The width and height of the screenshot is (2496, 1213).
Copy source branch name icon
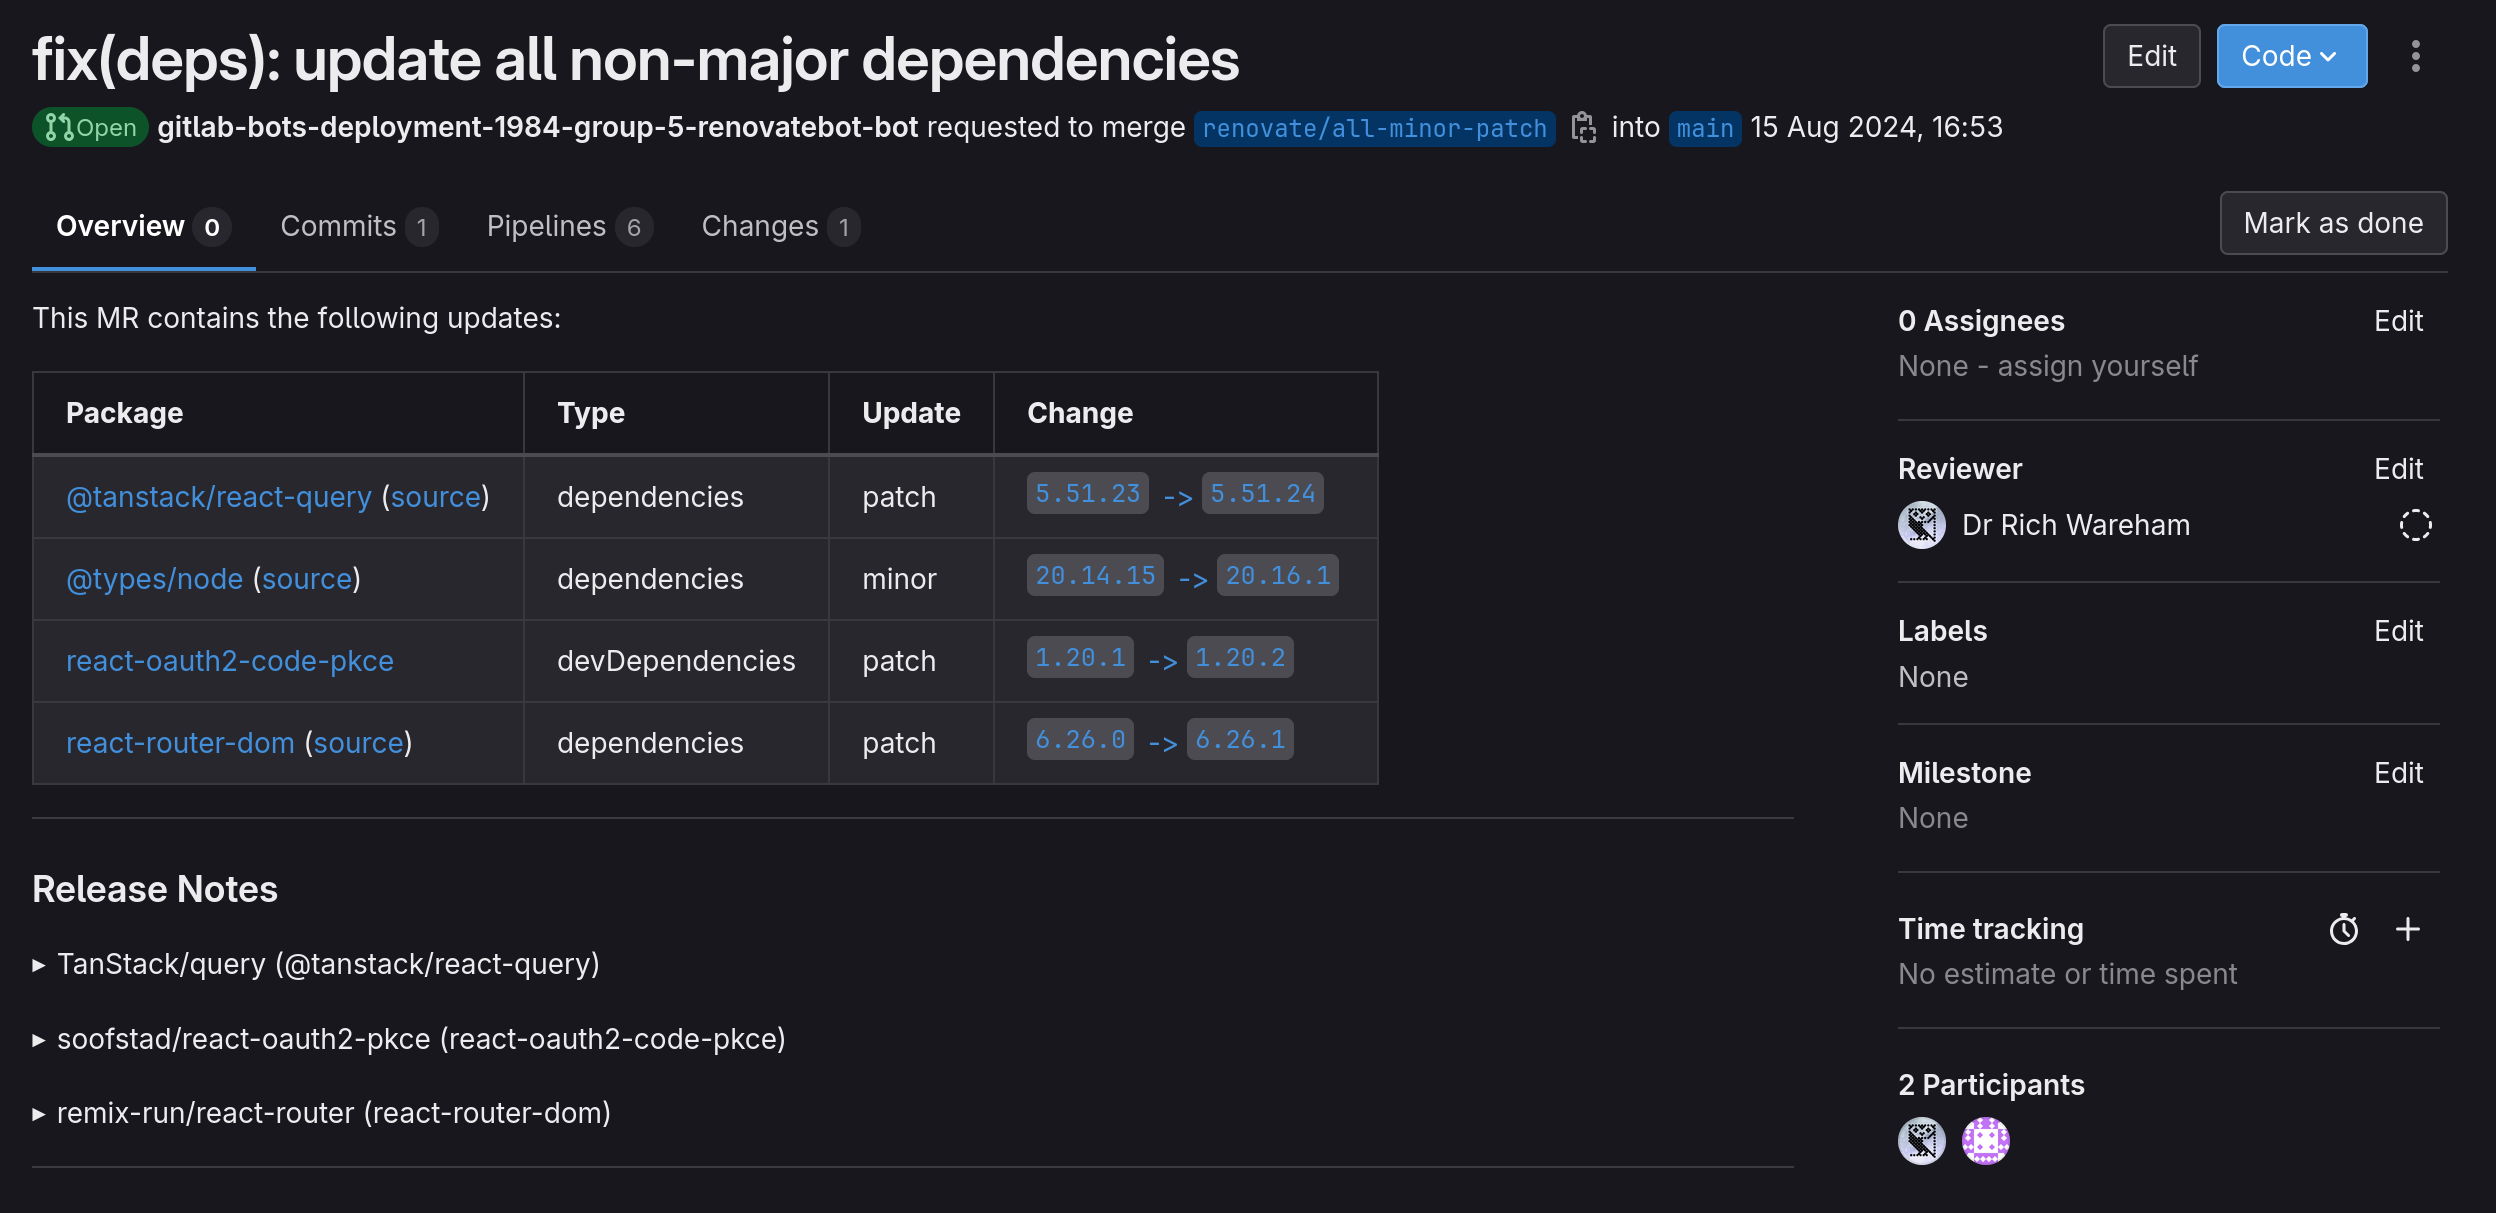click(x=1583, y=128)
